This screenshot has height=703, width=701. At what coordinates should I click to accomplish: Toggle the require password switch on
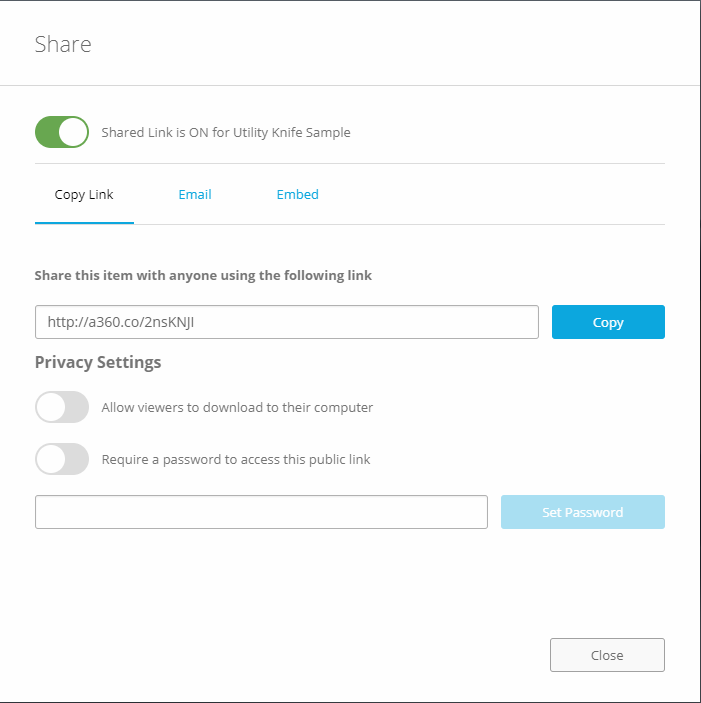coord(62,459)
